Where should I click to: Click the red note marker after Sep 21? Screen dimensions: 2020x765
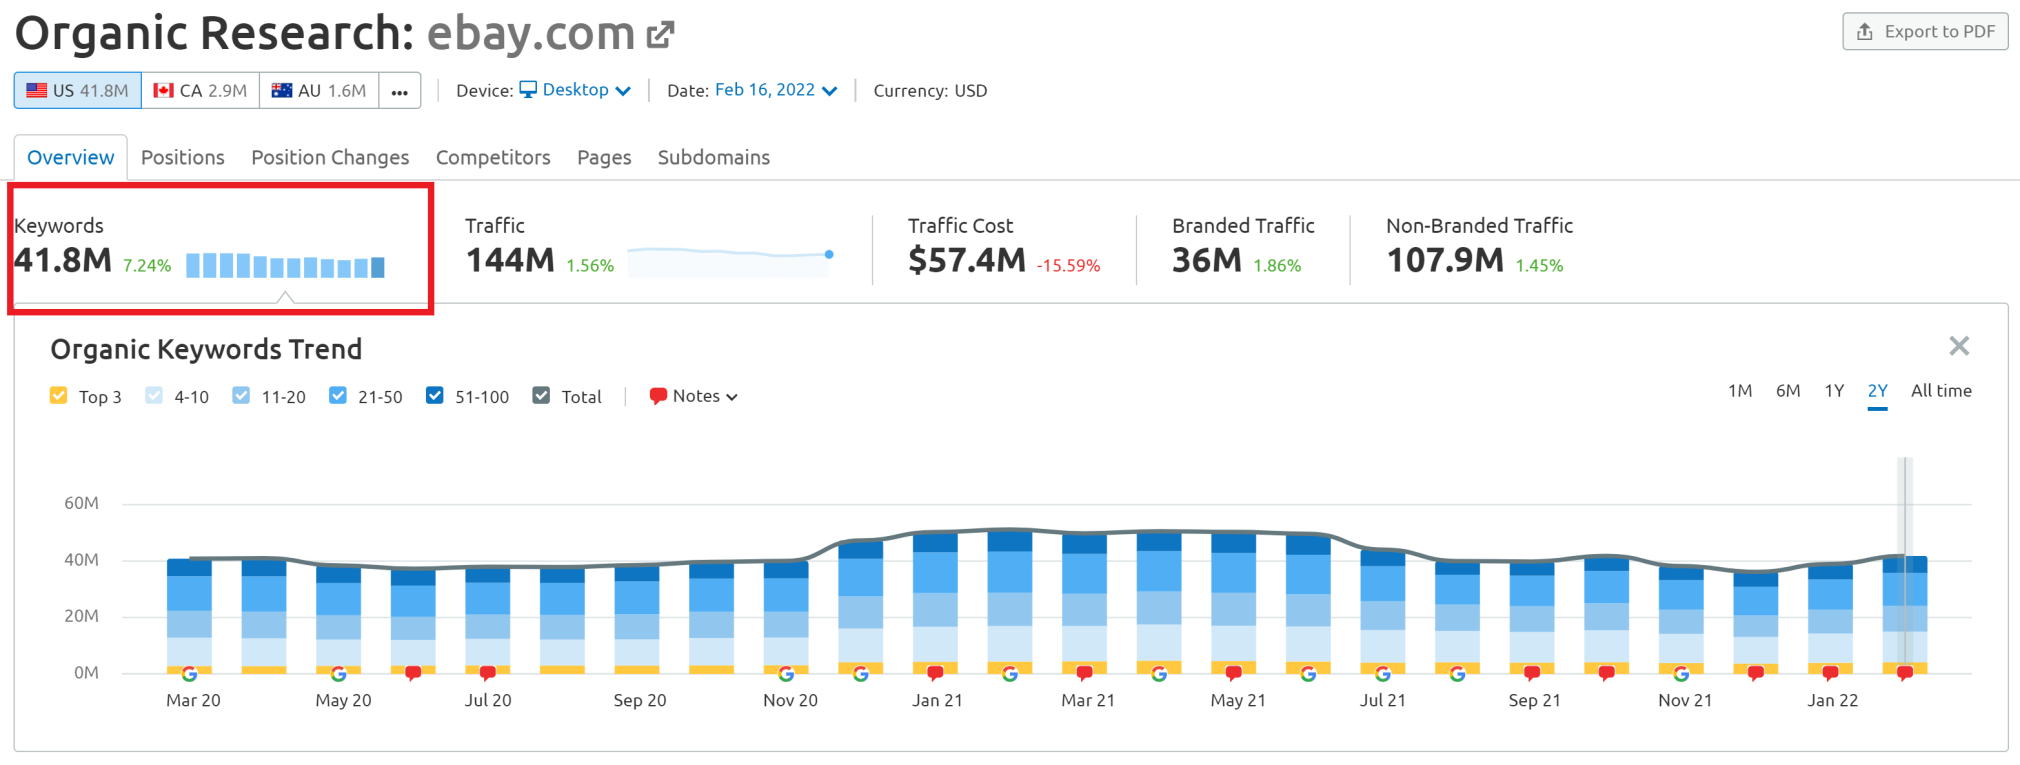click(1607, 673)
